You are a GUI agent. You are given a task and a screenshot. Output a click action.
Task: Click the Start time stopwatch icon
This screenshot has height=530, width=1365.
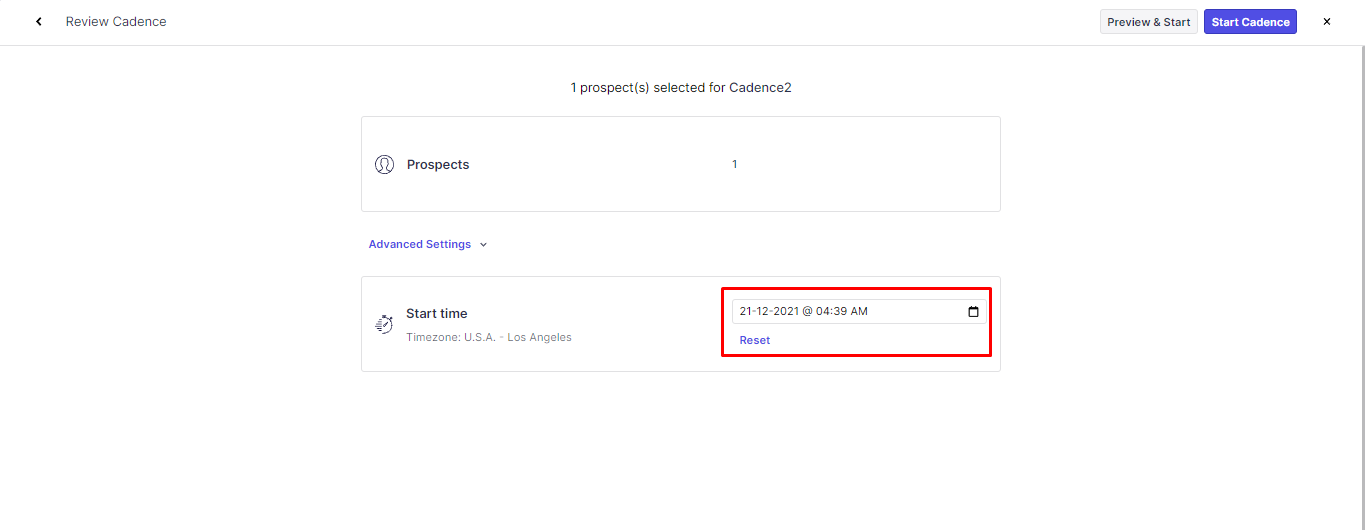384,324
